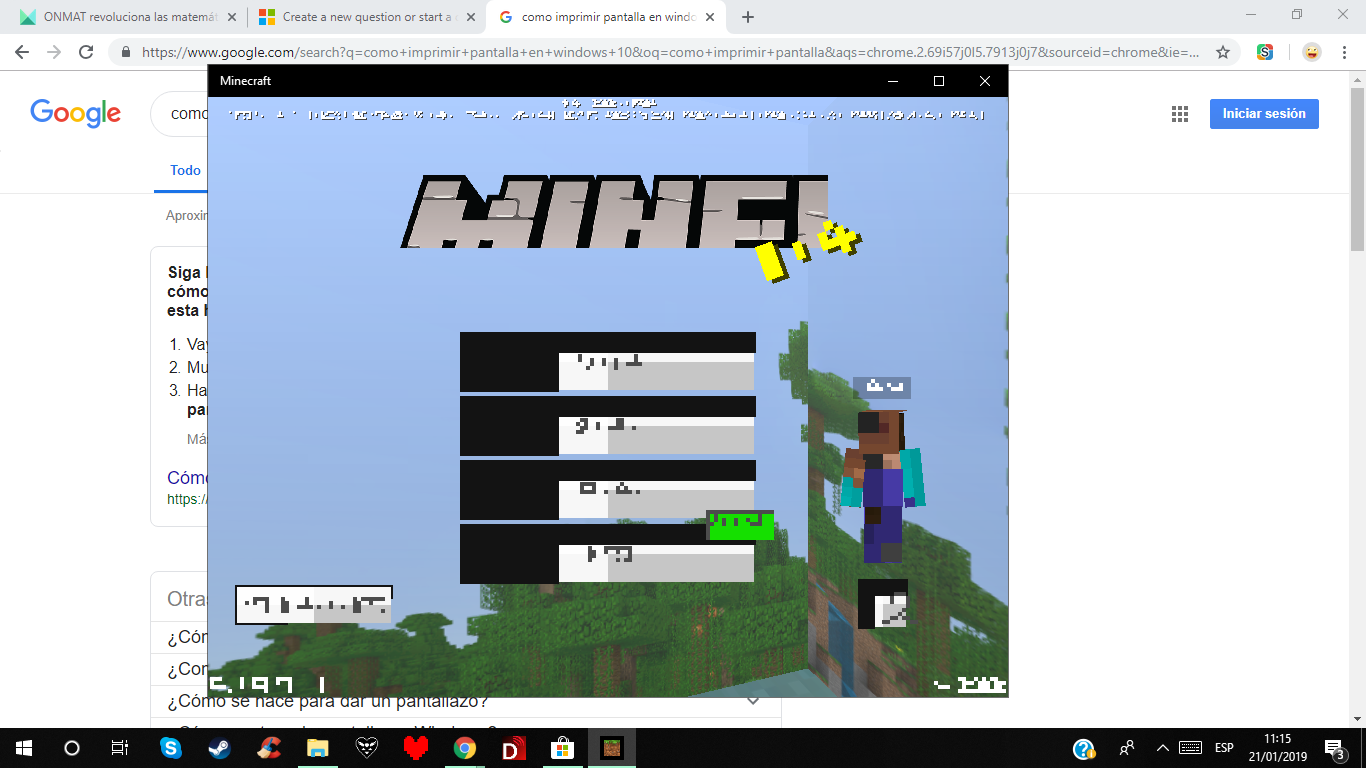
Task: Open Microsoft Store from the taskbar
Action: click(x=562, y=748)
